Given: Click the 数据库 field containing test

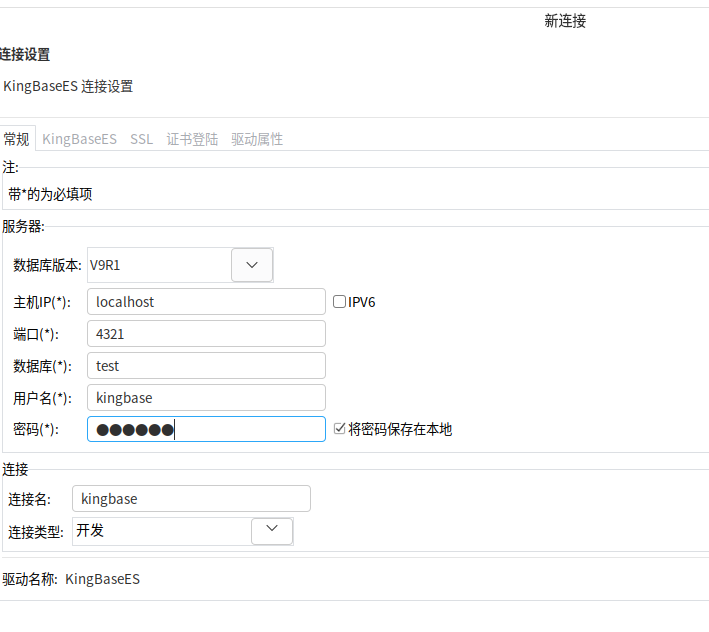Looking at the screenshot, I should coord(206,366).
